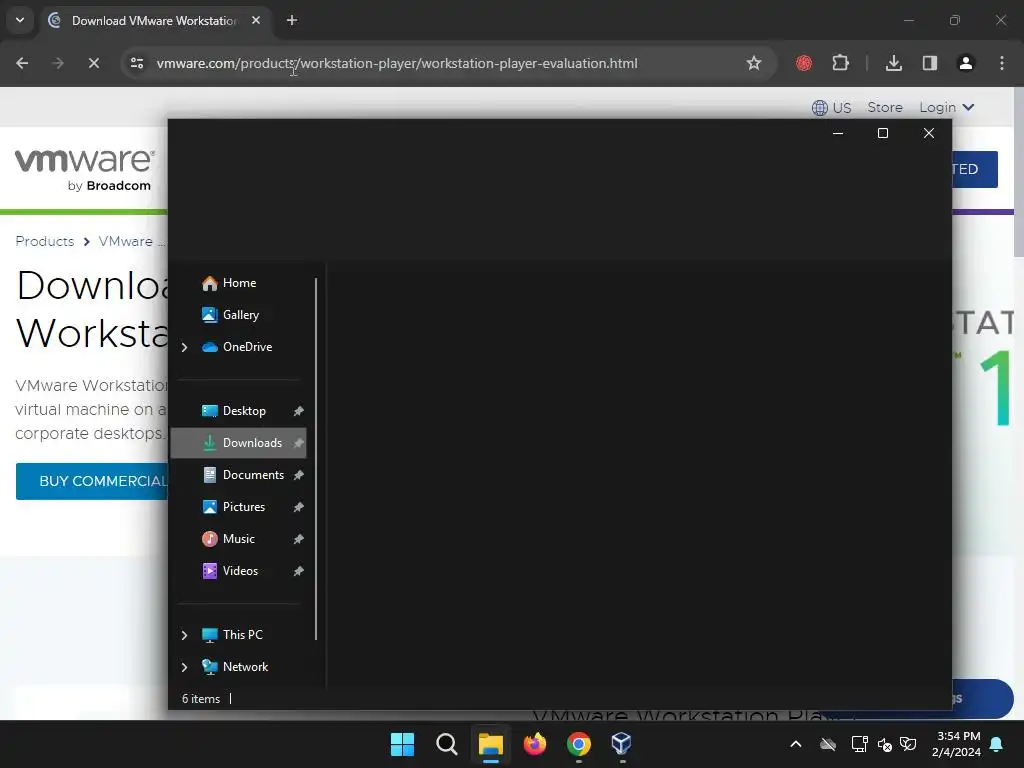Viewport: 1024px width, 768px height.
Task: Click the pin icon beside Music
Action: 298,539
